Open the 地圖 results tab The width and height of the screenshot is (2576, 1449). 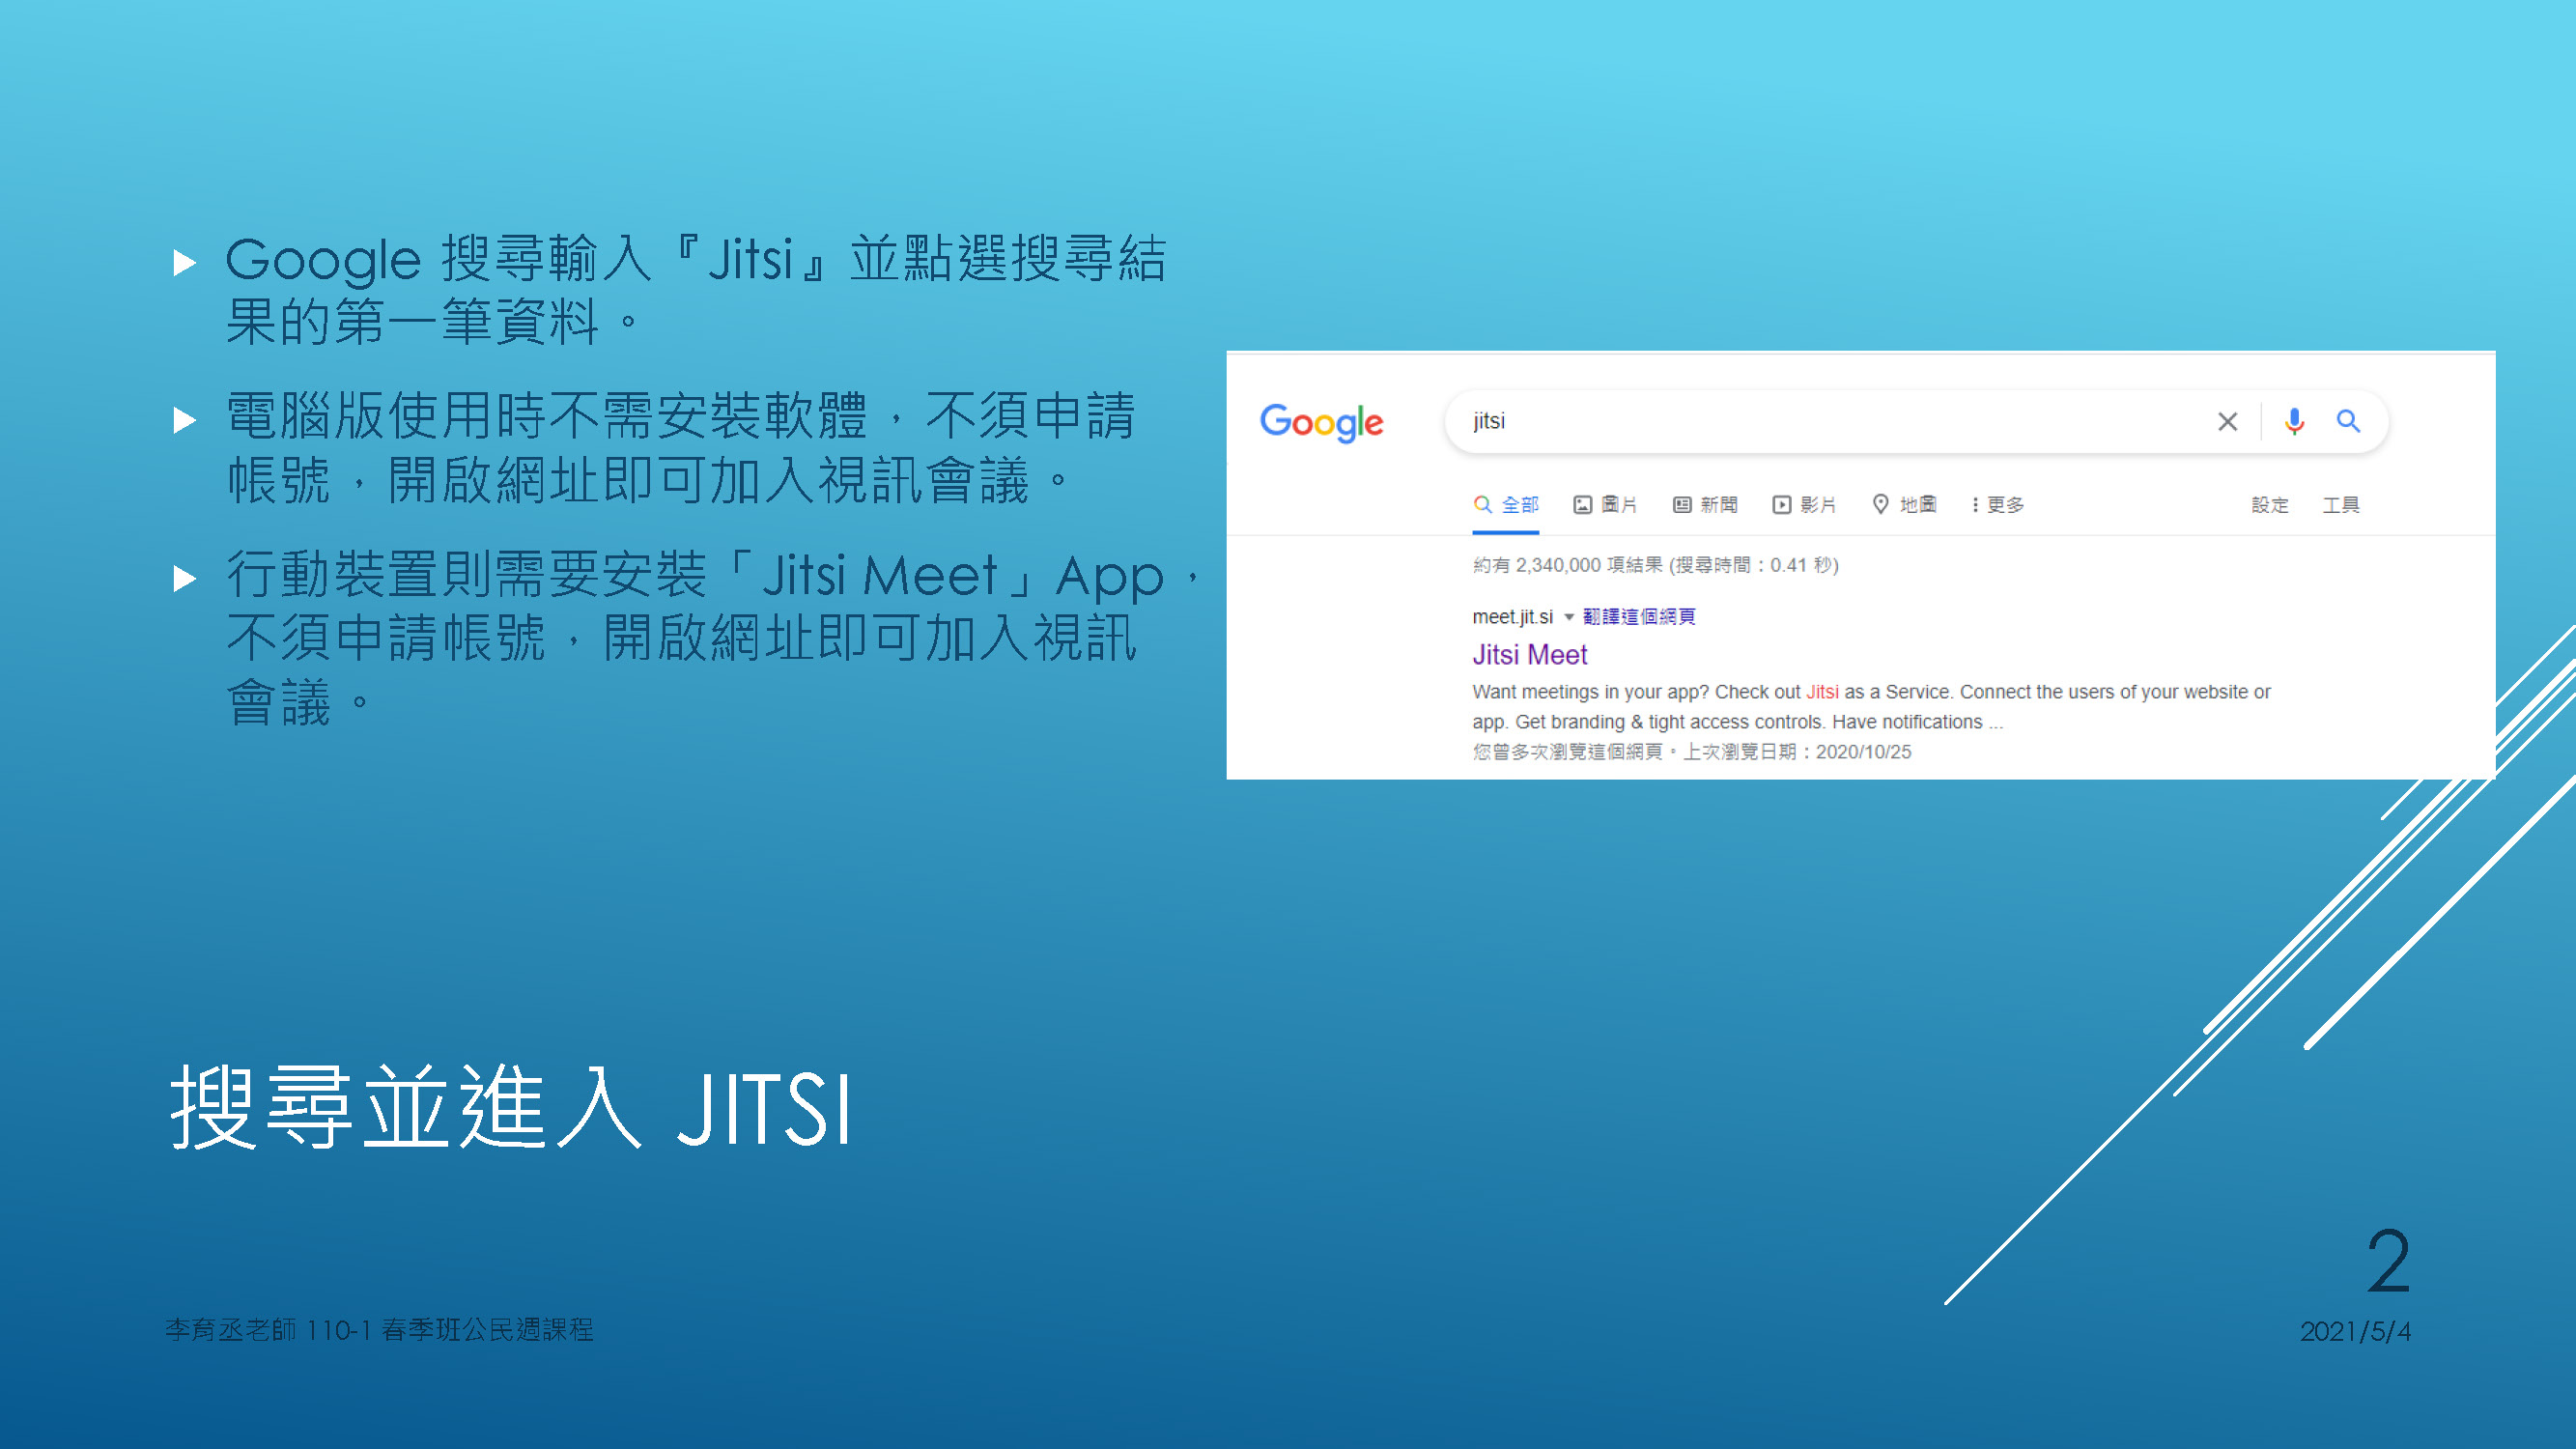coord(1904,505)
